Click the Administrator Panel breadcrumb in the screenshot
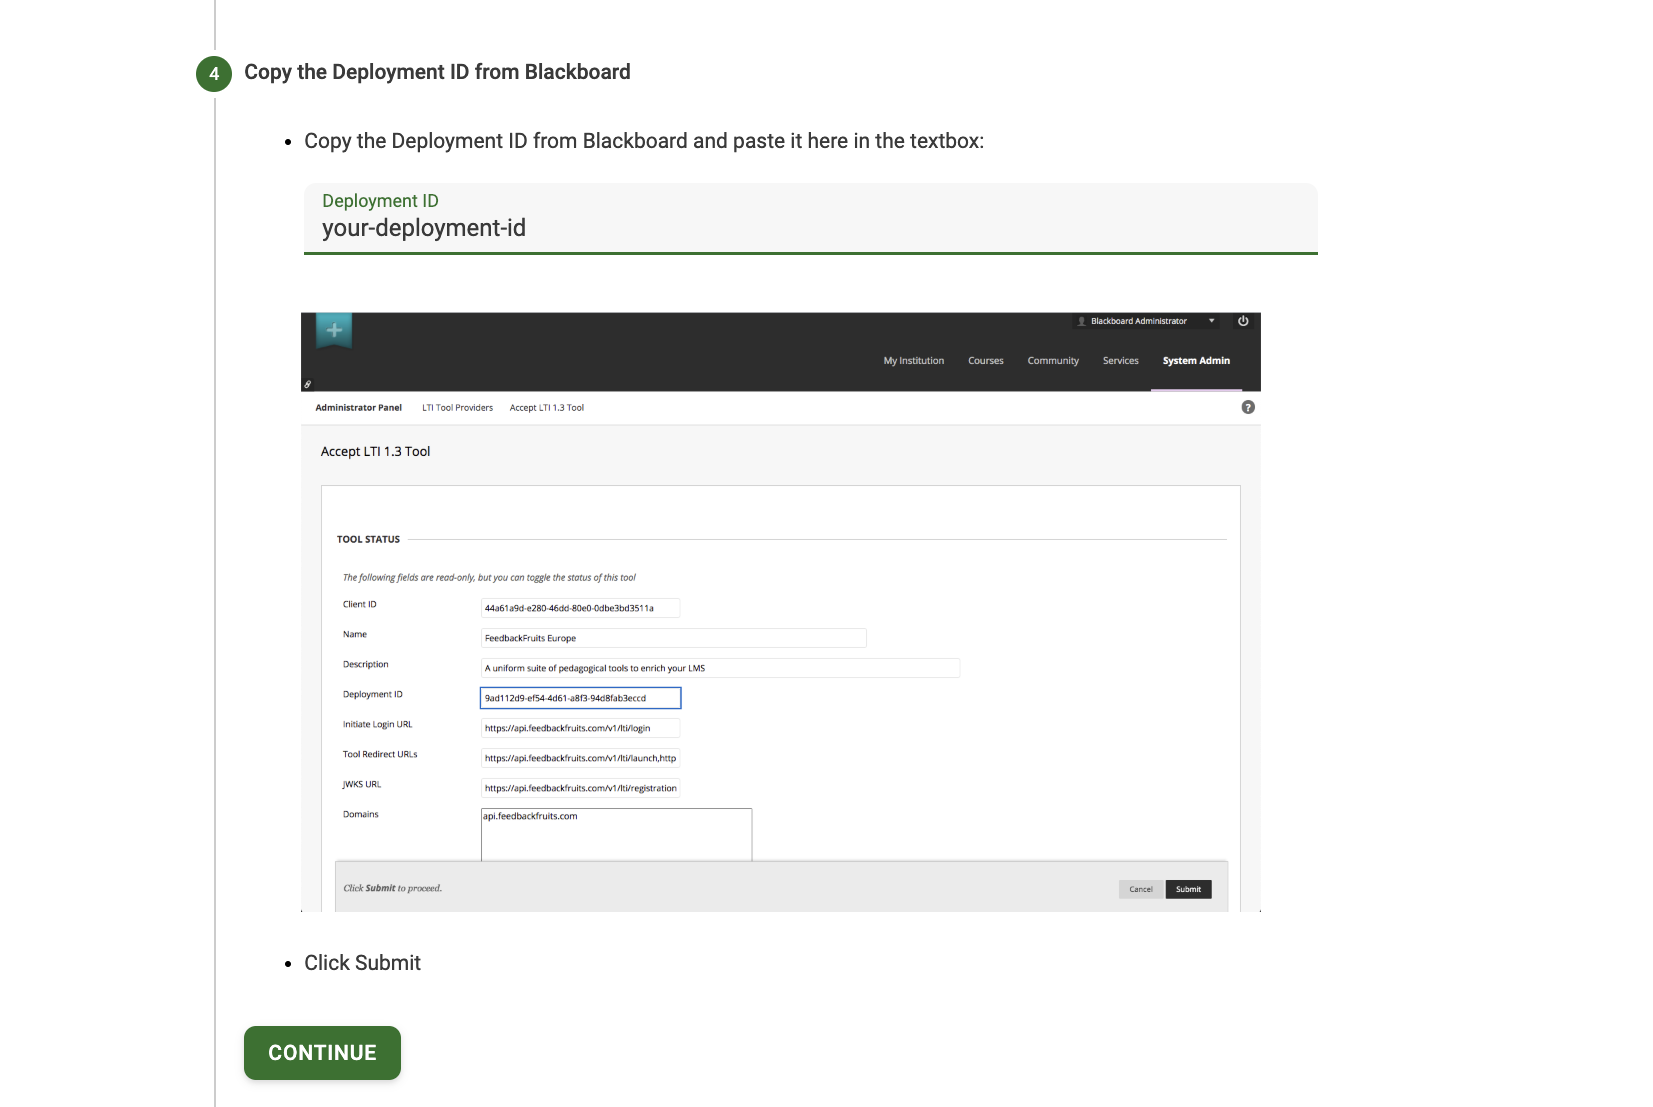This screenshot has width=1653, height=1107. click(x=358, y=408)
